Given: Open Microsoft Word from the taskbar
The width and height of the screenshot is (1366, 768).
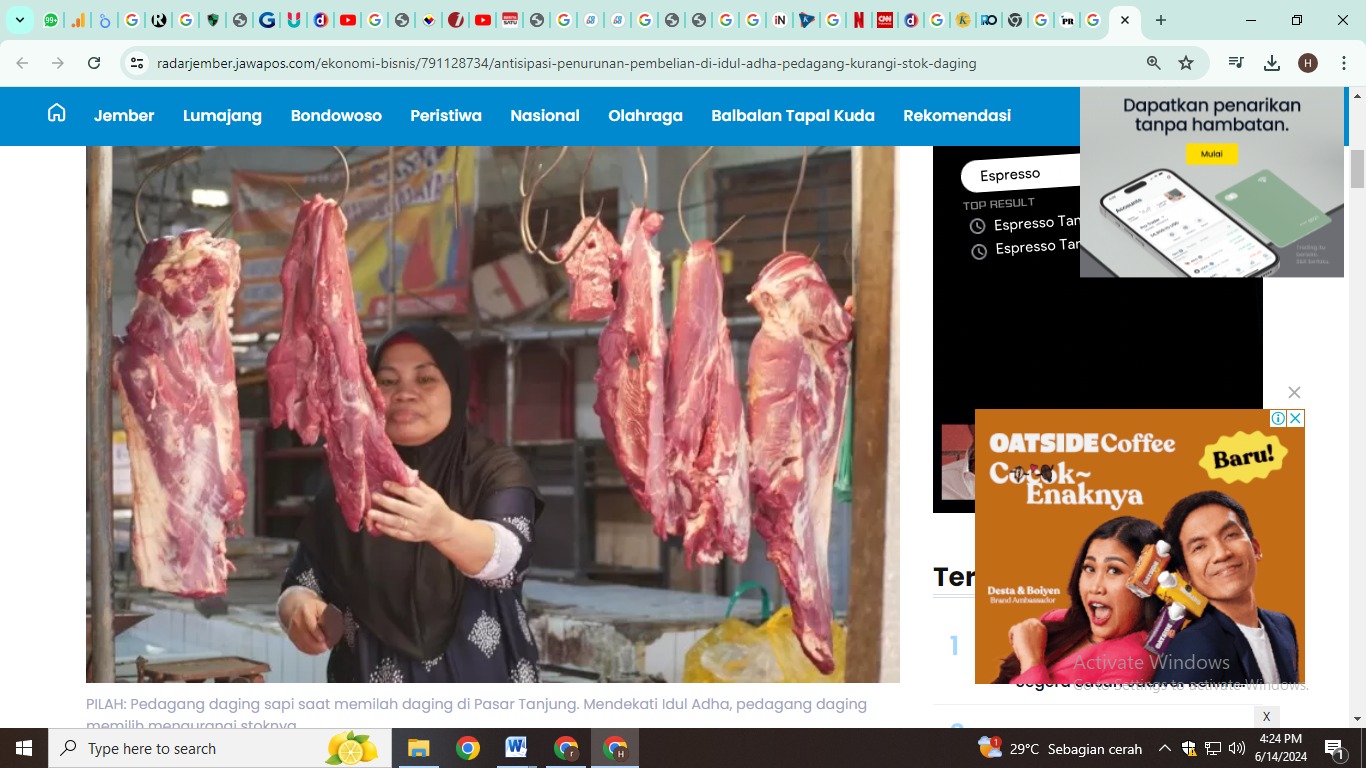Looking at the screenshot, I should pos(516,748).
